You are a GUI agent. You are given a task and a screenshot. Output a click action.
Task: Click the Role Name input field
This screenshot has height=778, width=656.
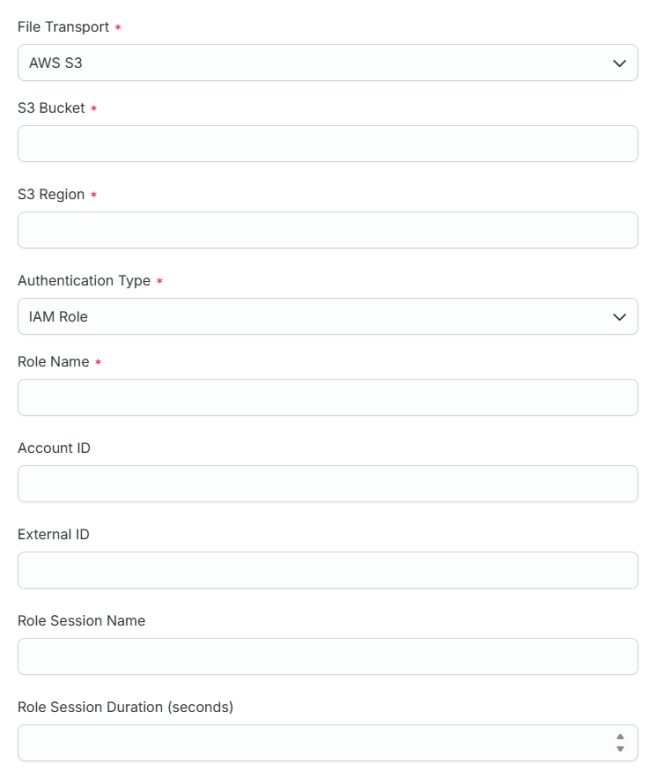328,397
